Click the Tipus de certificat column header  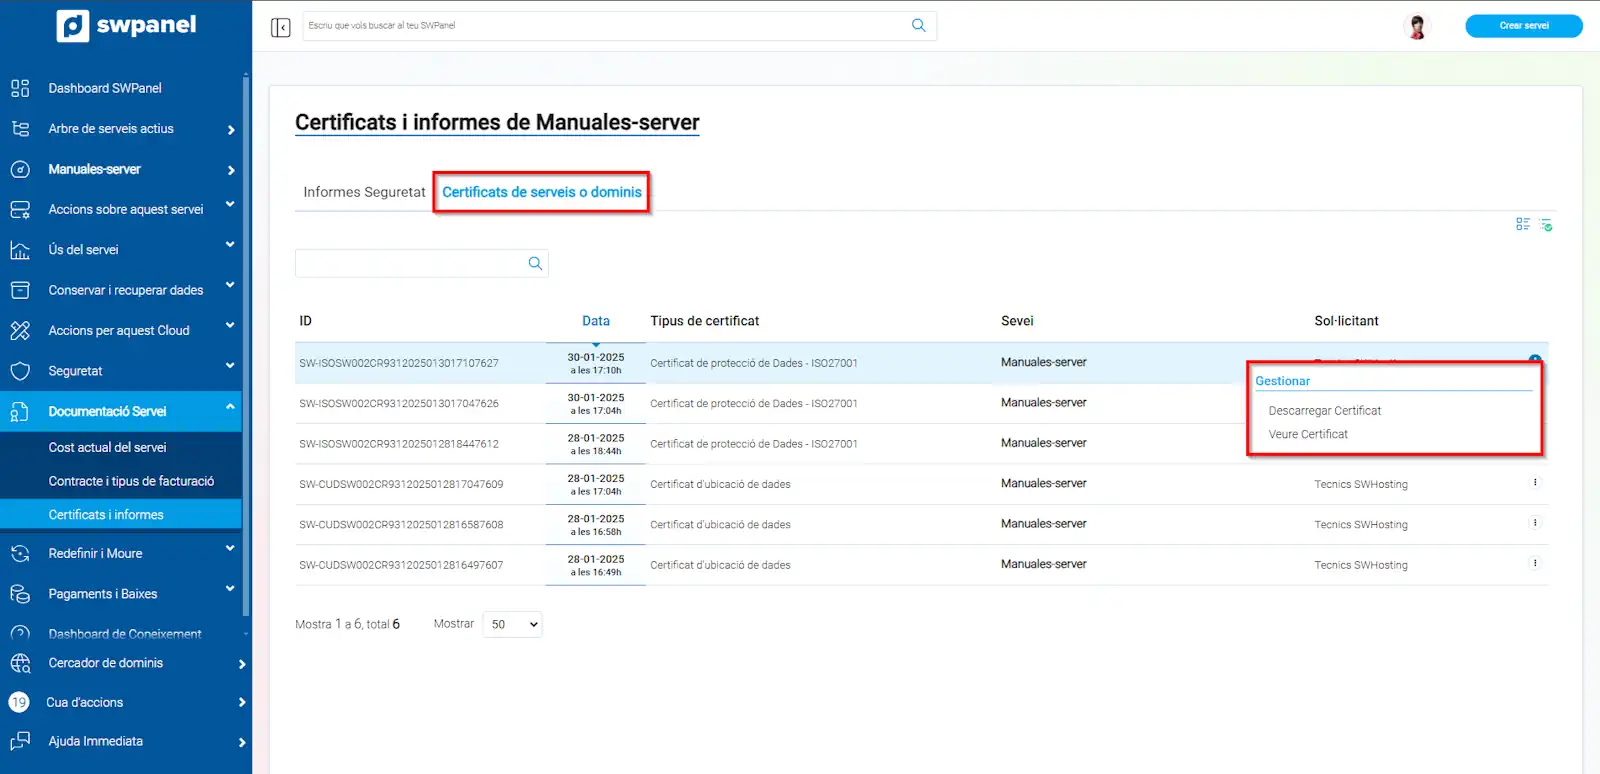click(704, 321)
